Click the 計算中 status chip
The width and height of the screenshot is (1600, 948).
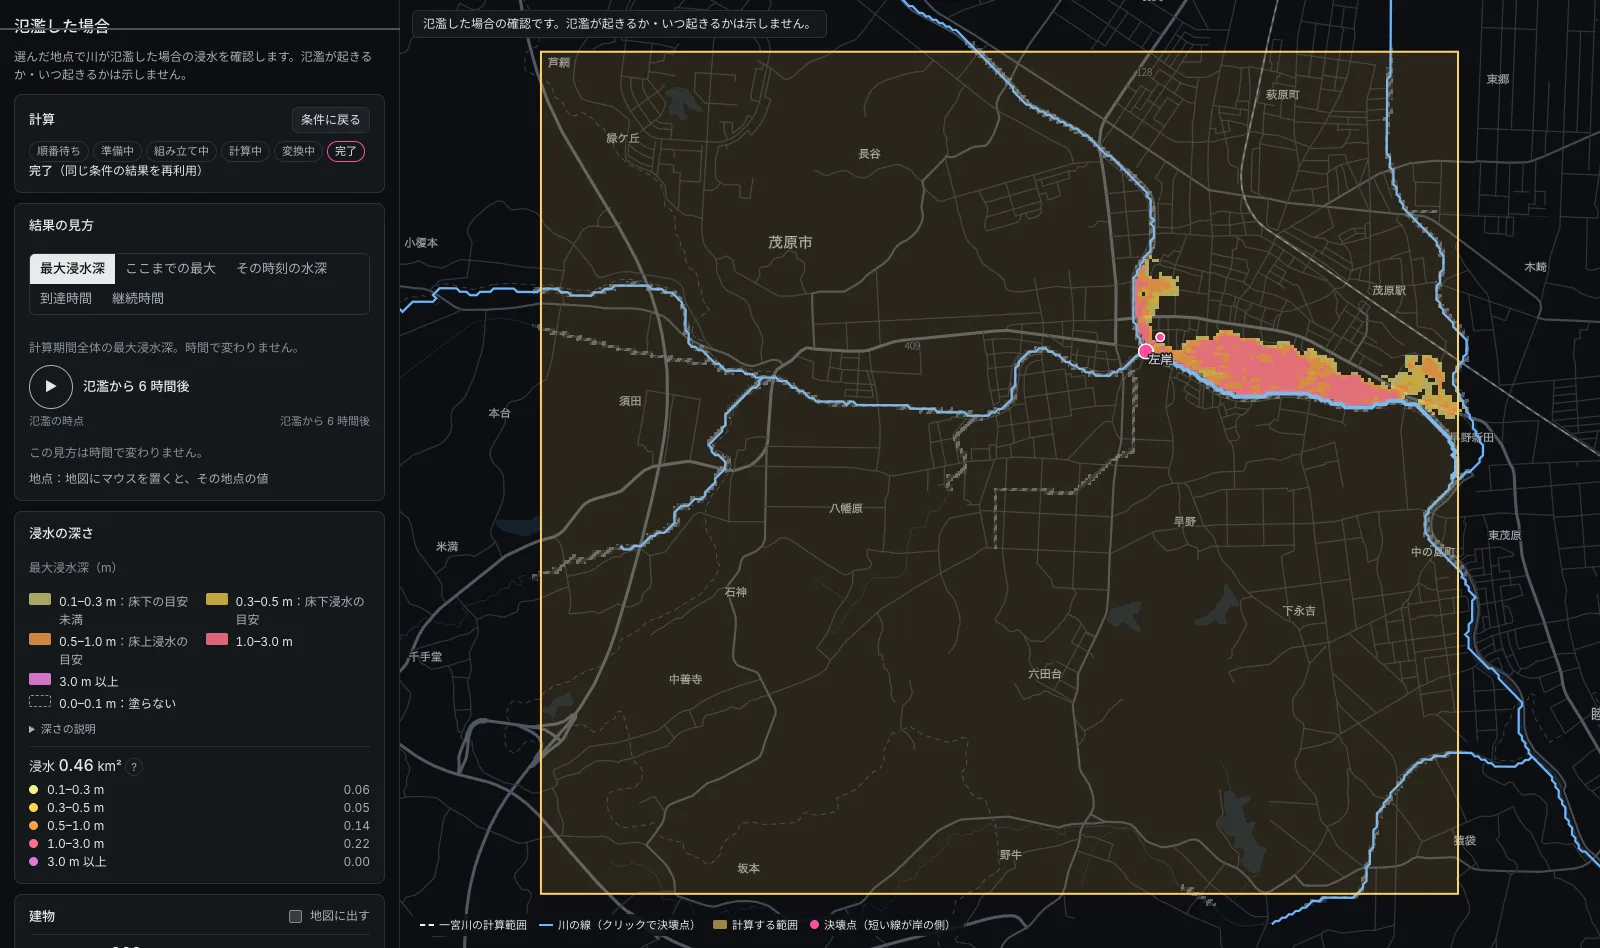coord(245,151)
